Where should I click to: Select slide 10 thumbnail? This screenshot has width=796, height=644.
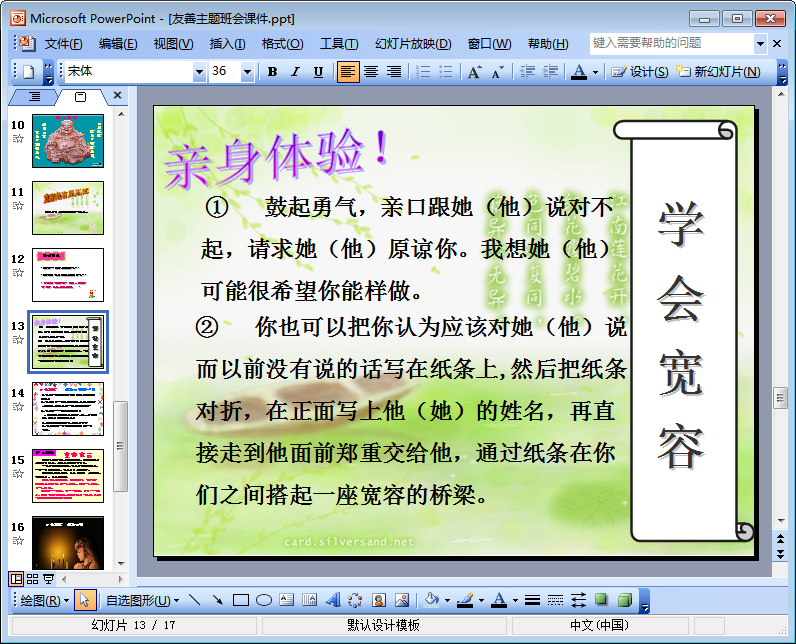[x=68, y=141]
